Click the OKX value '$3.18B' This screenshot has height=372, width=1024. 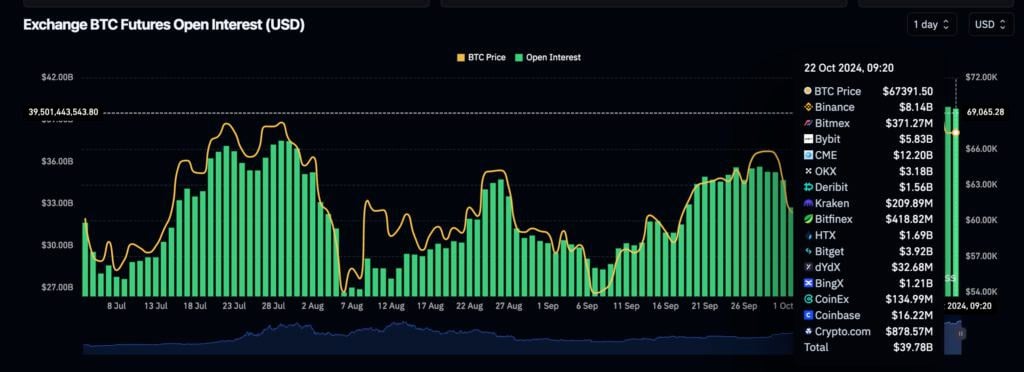click(x=916, y=172)
